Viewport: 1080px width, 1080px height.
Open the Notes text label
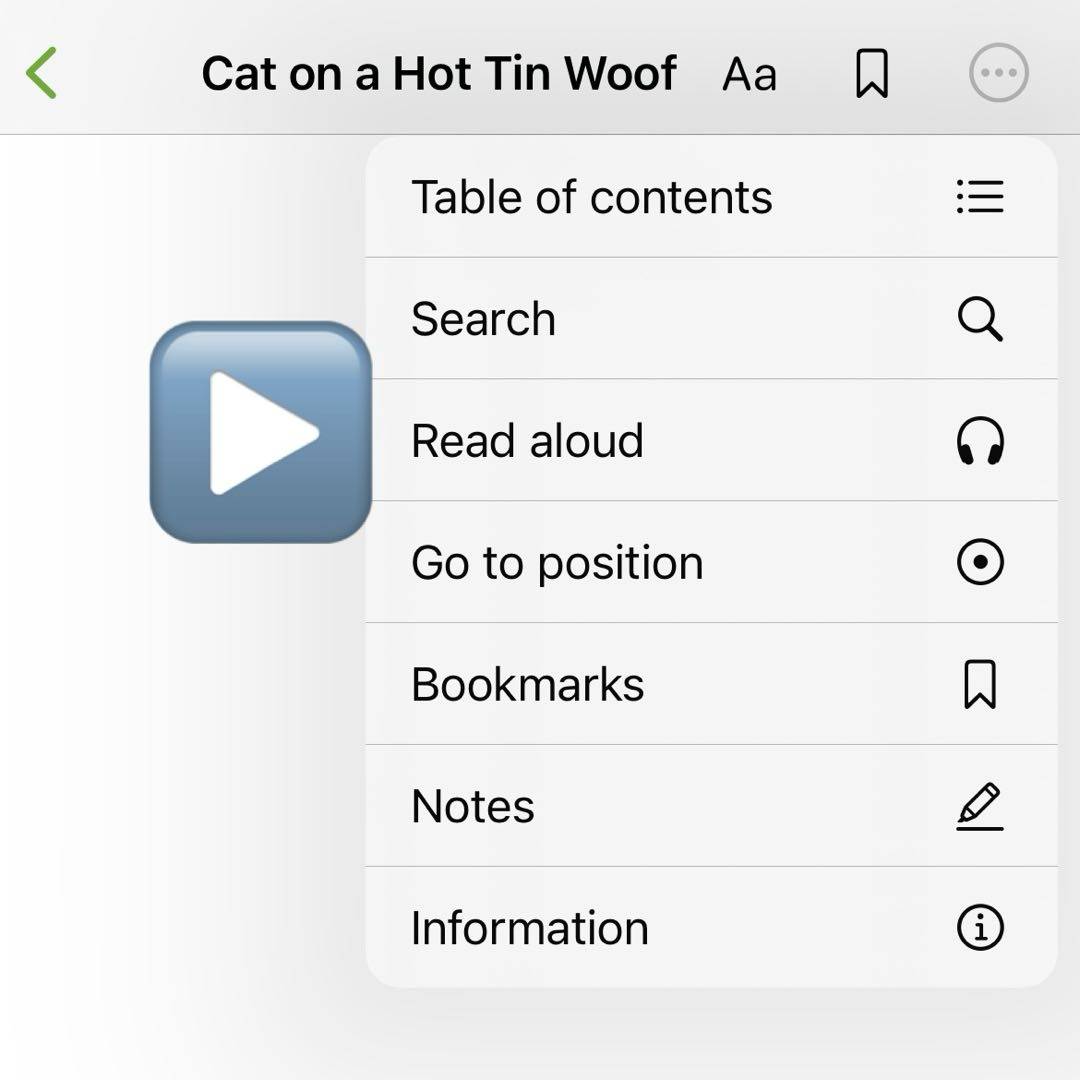[472, 807]
